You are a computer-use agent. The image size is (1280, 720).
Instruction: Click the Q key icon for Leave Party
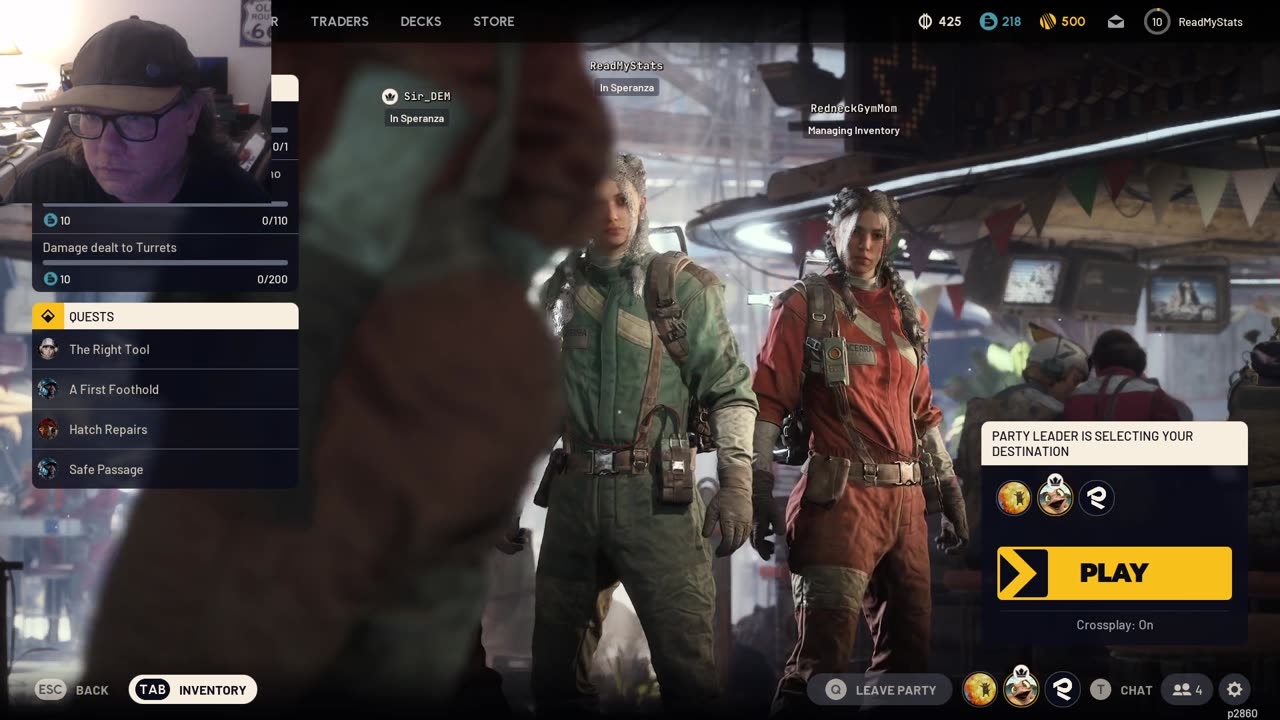835,690
